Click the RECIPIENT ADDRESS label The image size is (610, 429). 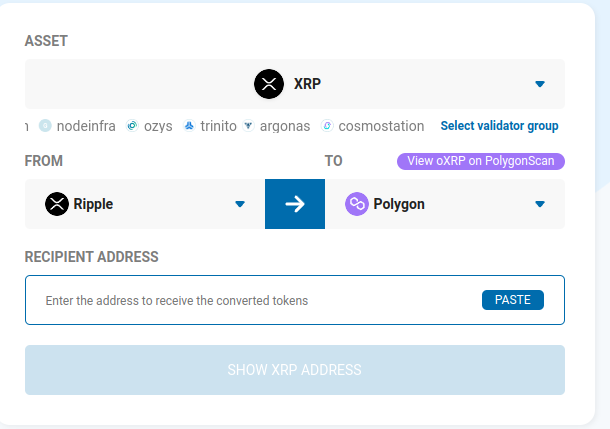[x=91, y=257]
